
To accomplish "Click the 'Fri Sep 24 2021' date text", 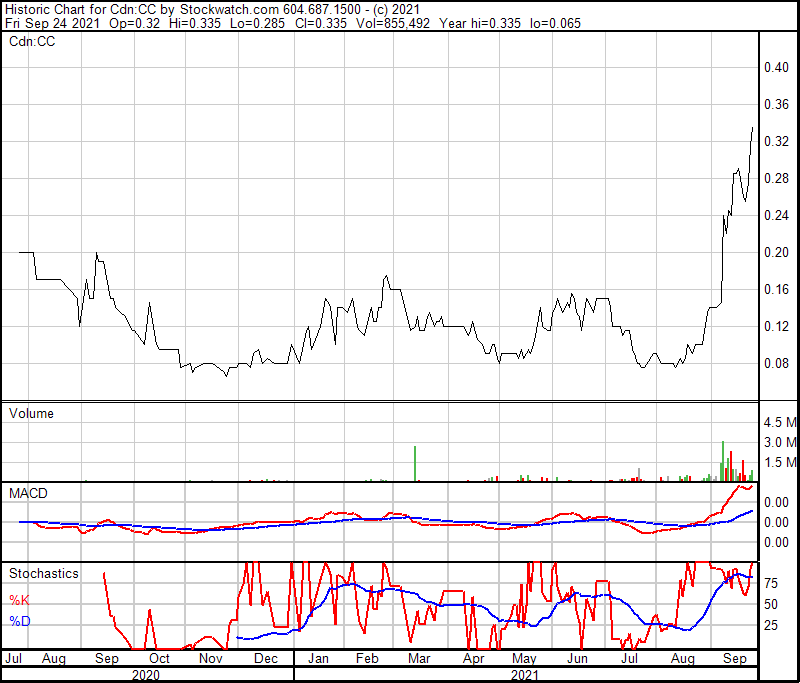I will (52, 23).
